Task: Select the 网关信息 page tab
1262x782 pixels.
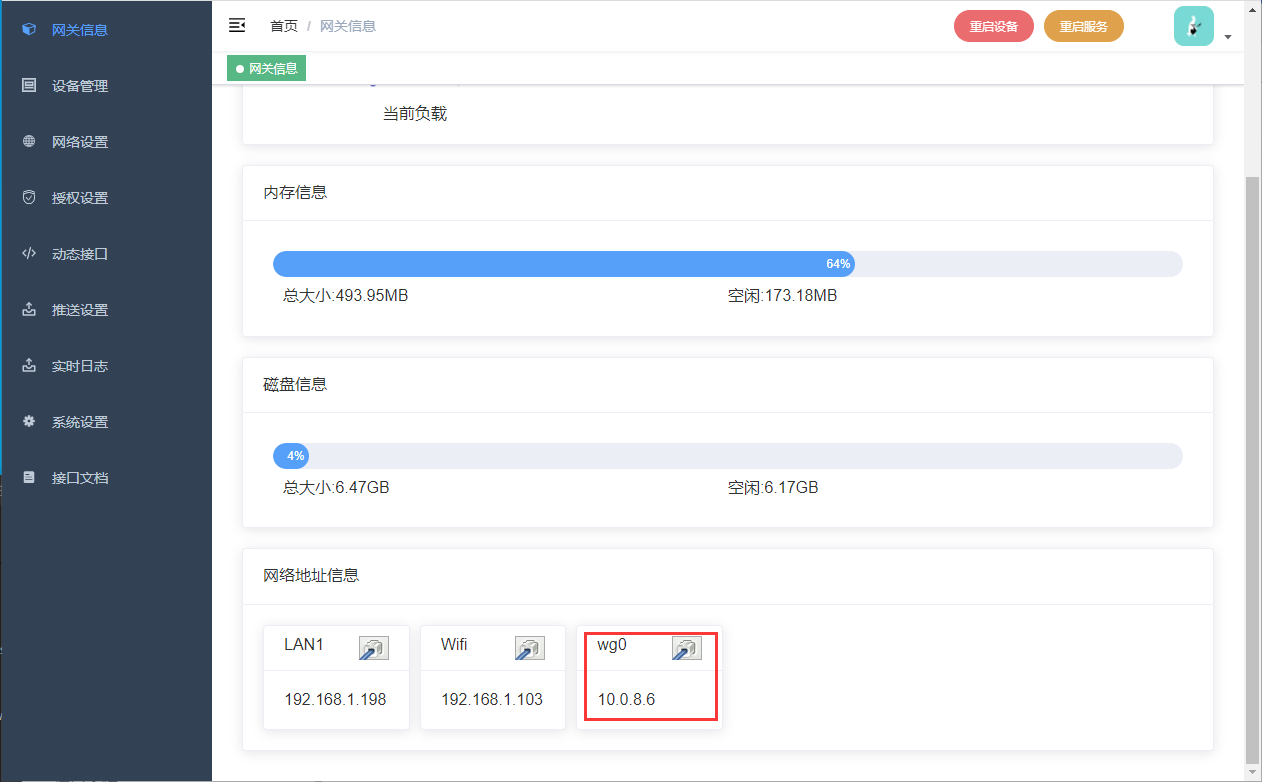Action: tap(266, 69)
